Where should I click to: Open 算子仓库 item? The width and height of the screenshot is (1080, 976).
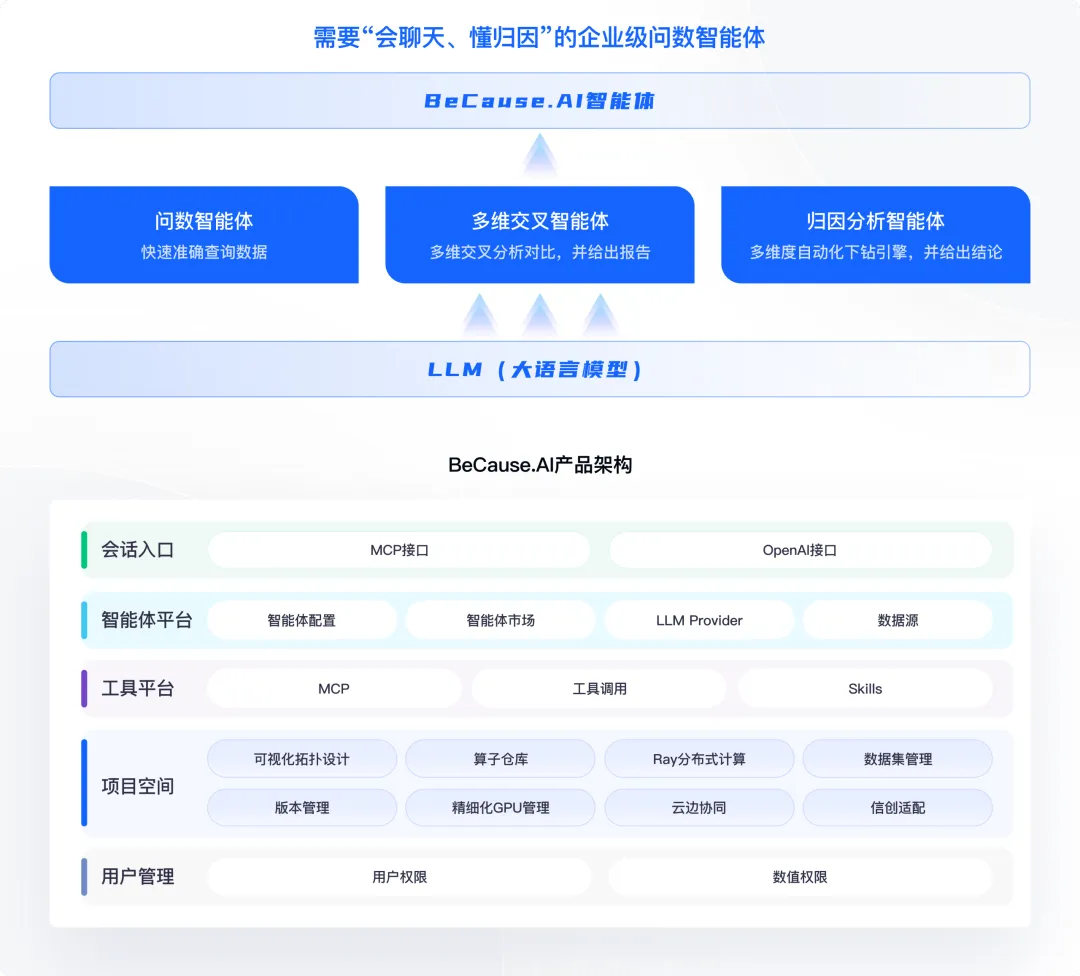[500, 759]
